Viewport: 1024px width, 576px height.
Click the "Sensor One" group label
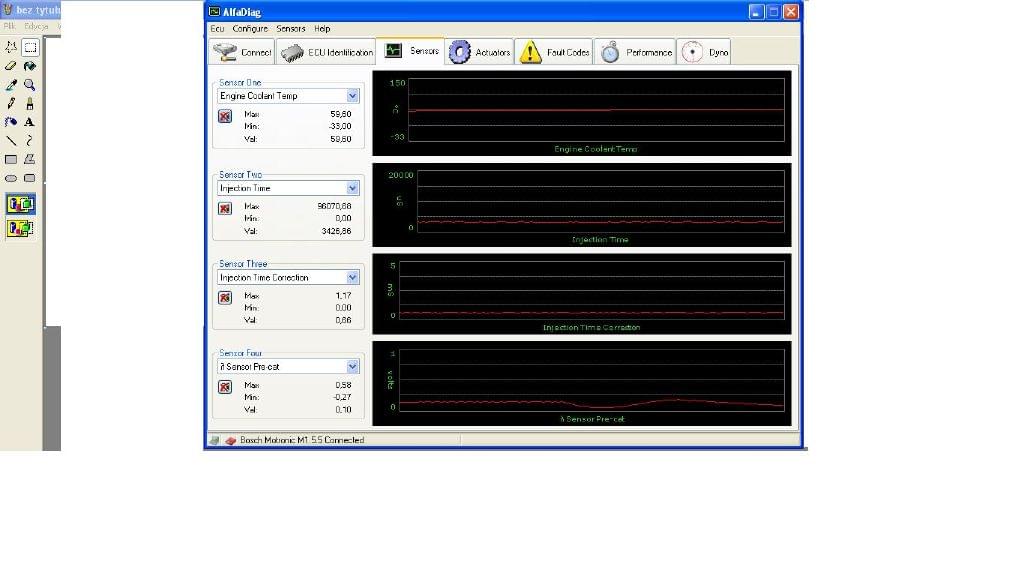pos(240,83)
